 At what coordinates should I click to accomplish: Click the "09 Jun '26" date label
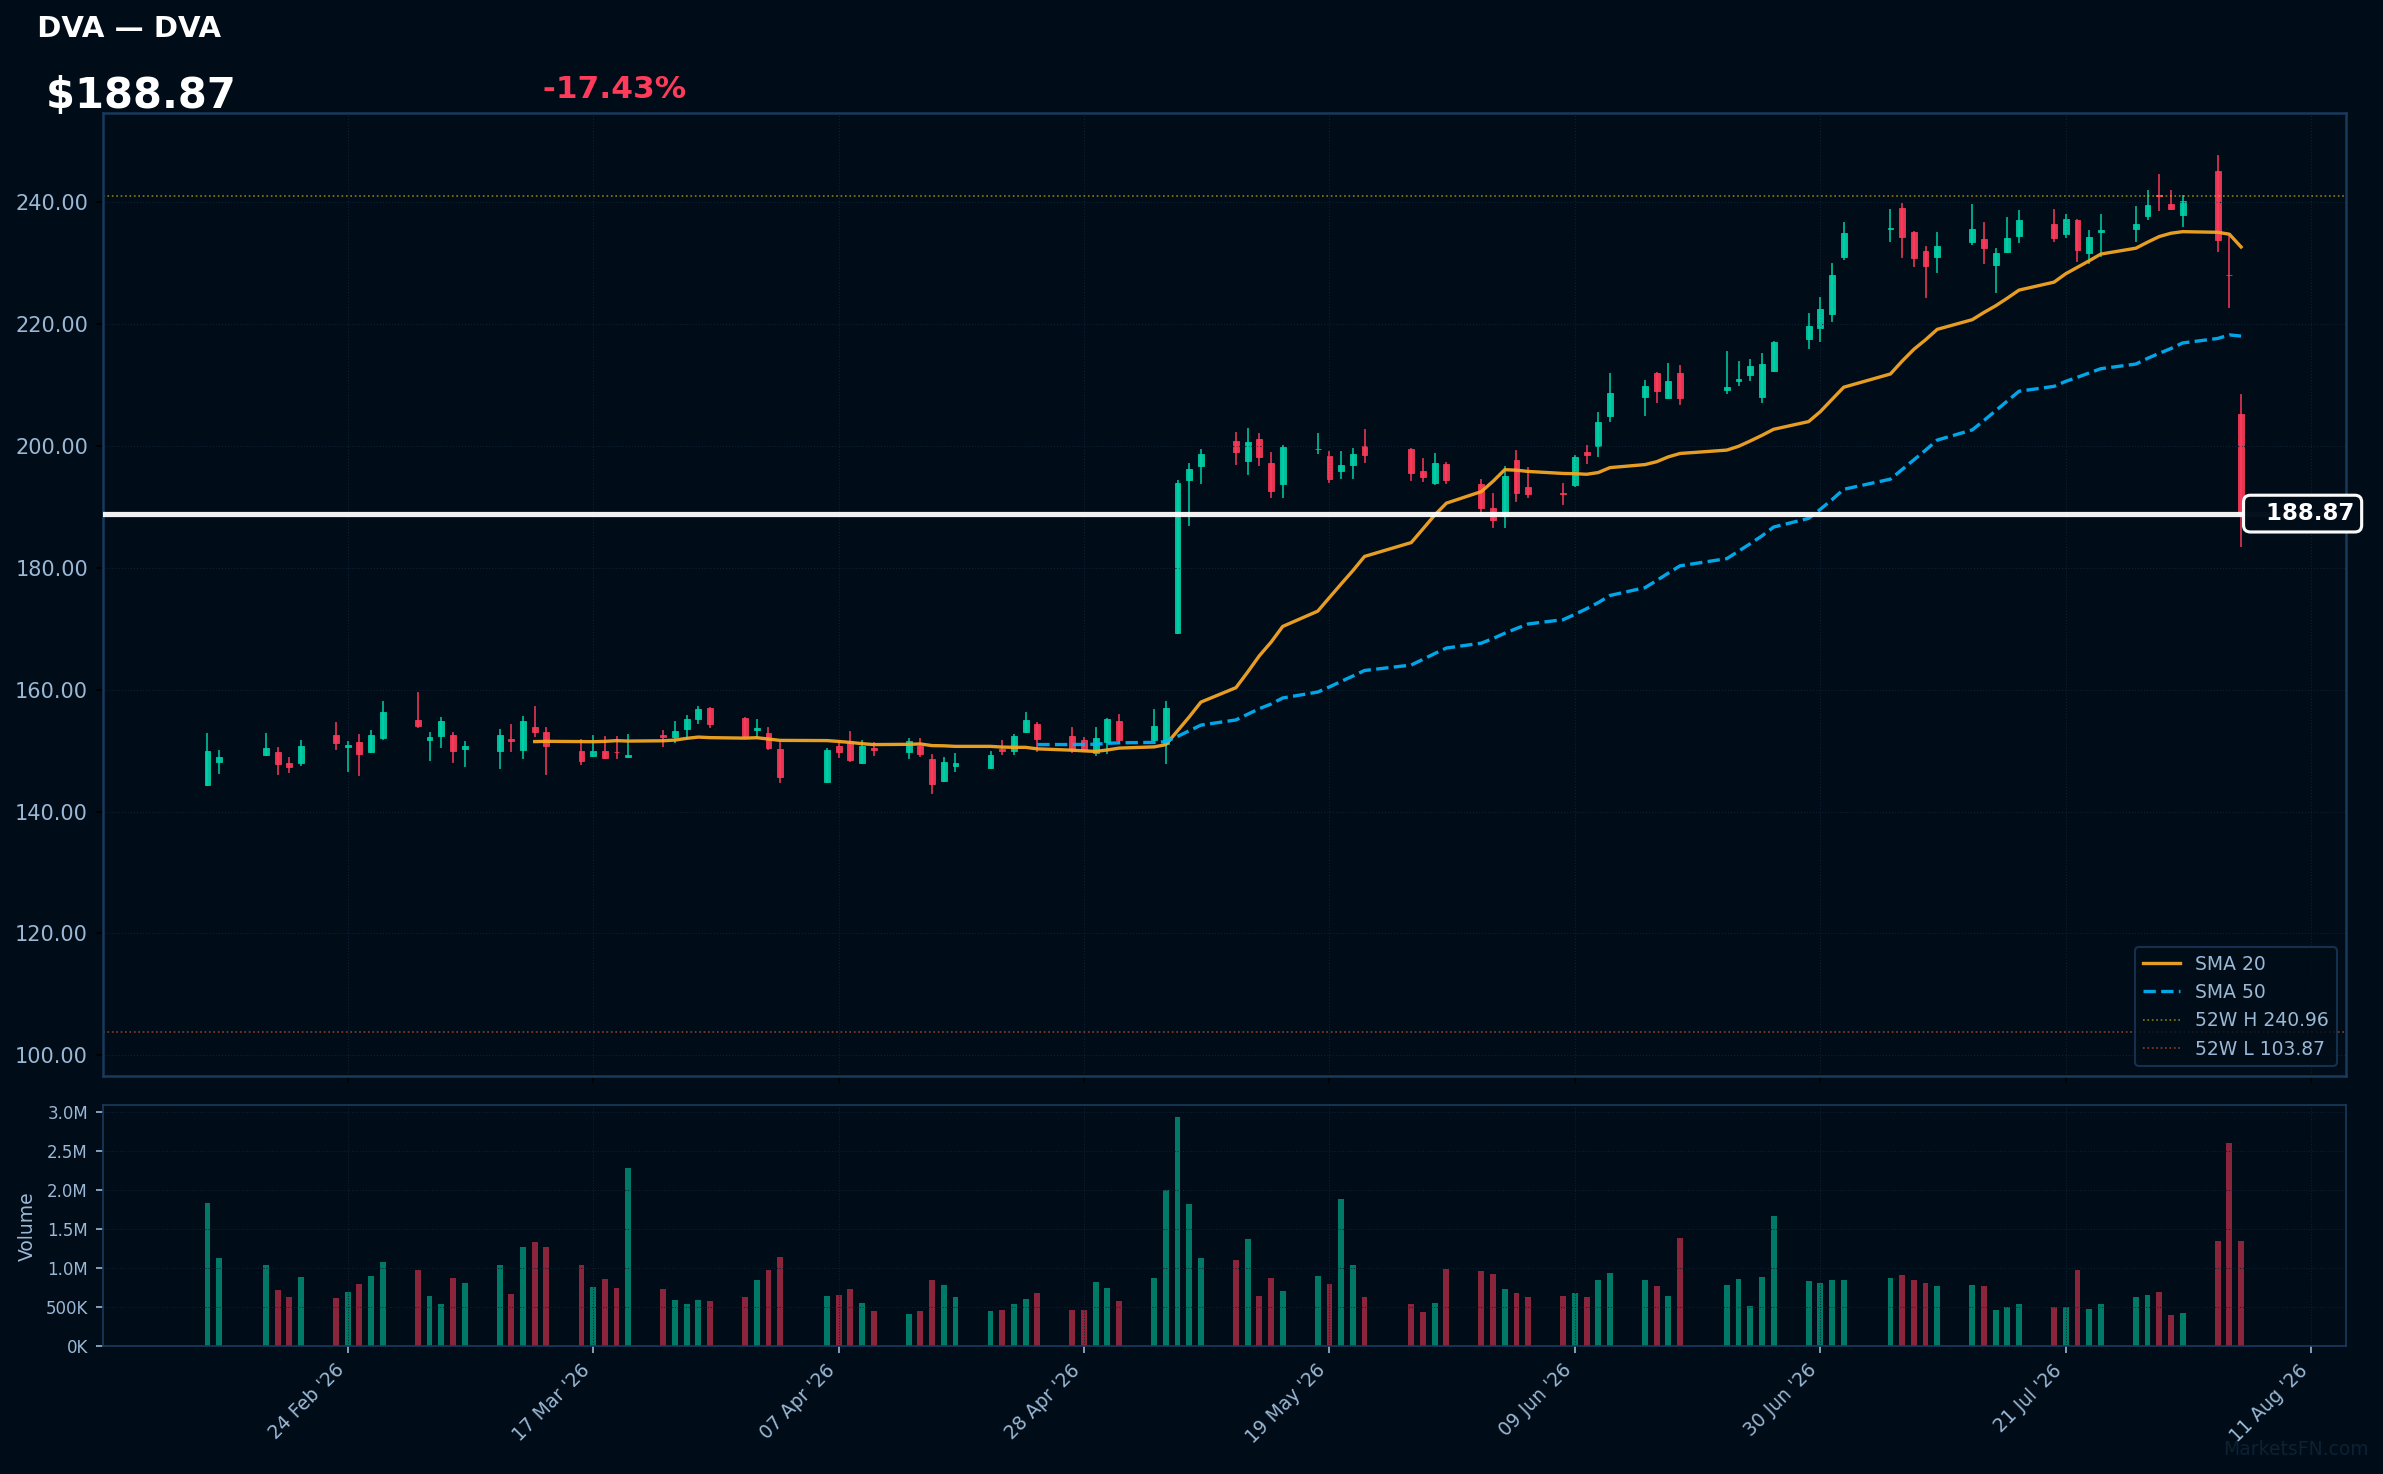click(x=1533, y=1402)
